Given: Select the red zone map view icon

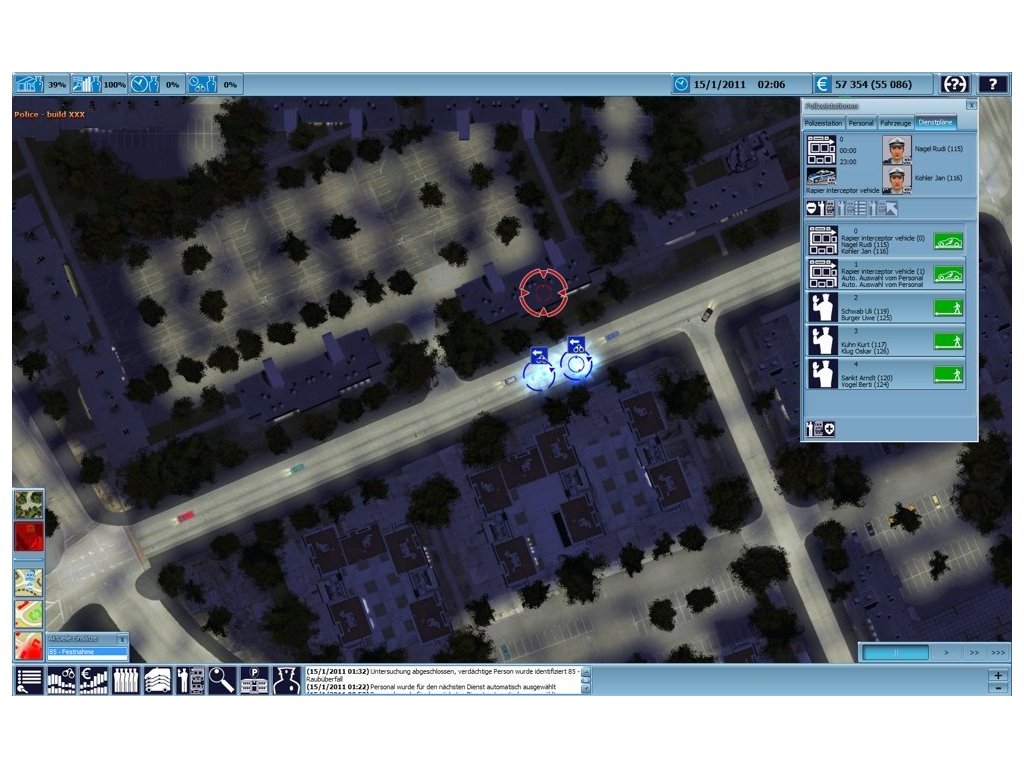Looking at the screenshot, I should [29, 645].
